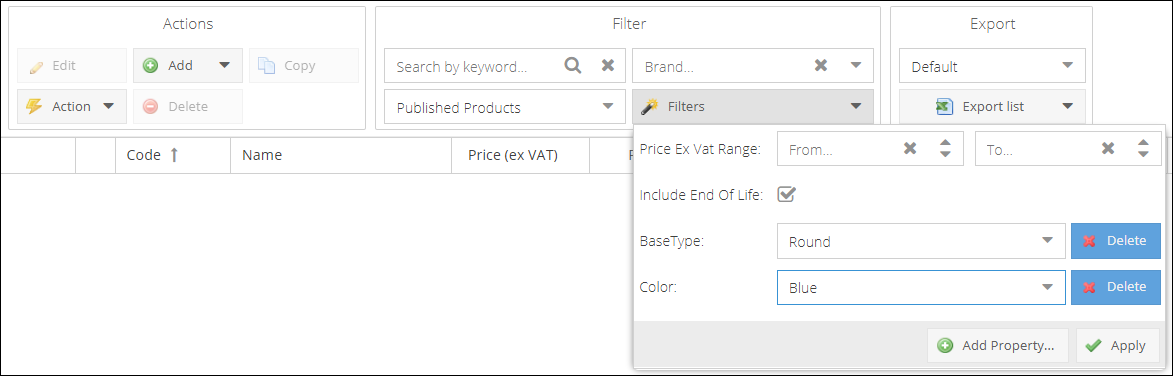1173x376 pixels.
Task: Sort by the Code column arrow
Action: [174, 155]
